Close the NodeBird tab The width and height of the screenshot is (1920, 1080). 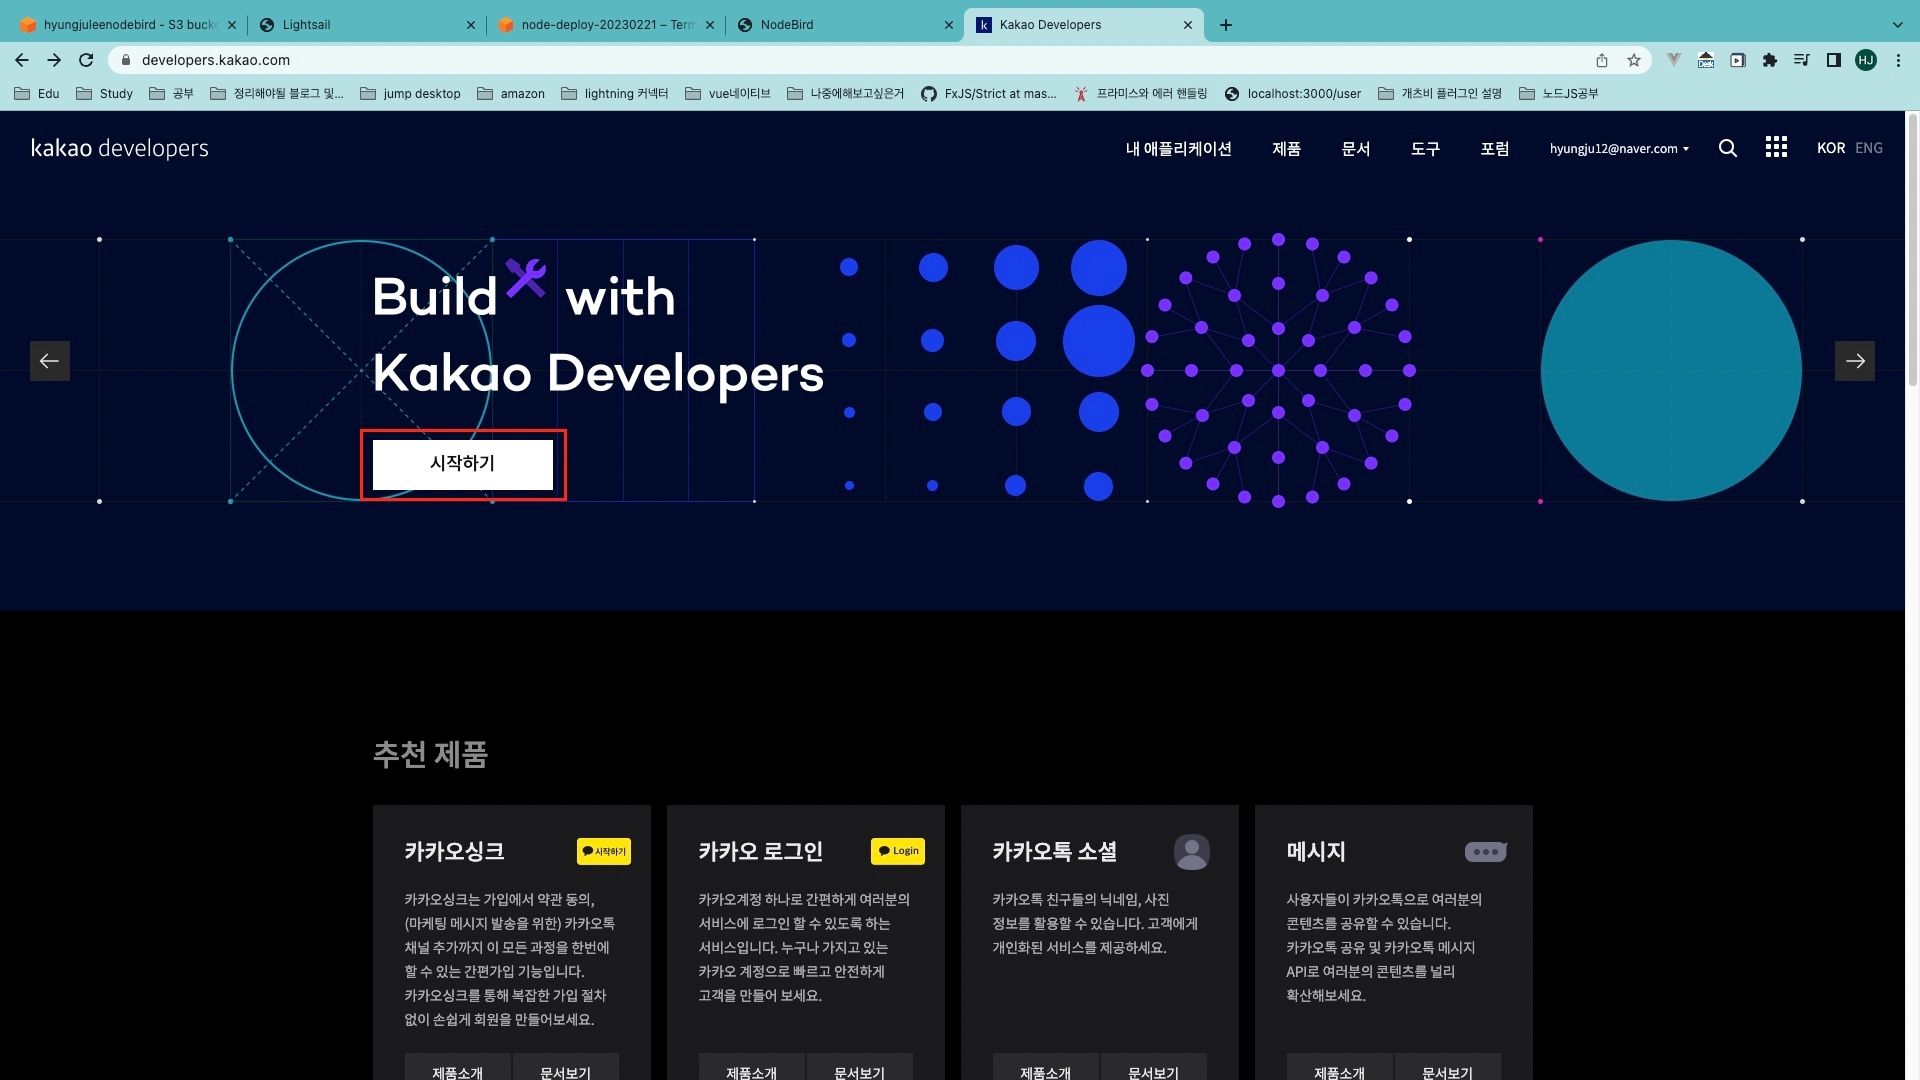tap(949, 25)
